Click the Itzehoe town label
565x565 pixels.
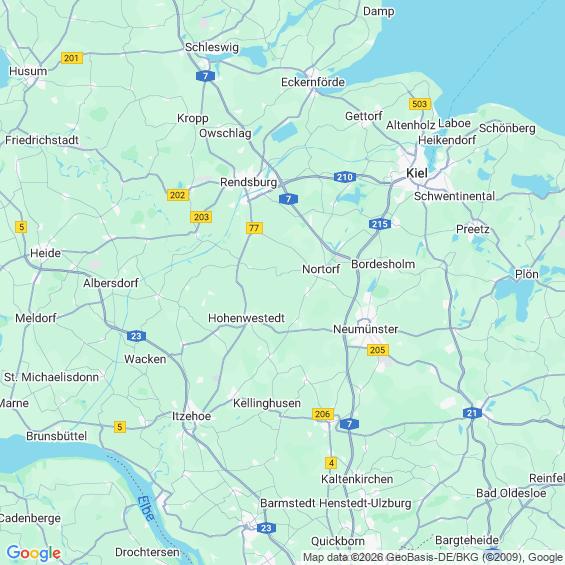pos(191,416)
